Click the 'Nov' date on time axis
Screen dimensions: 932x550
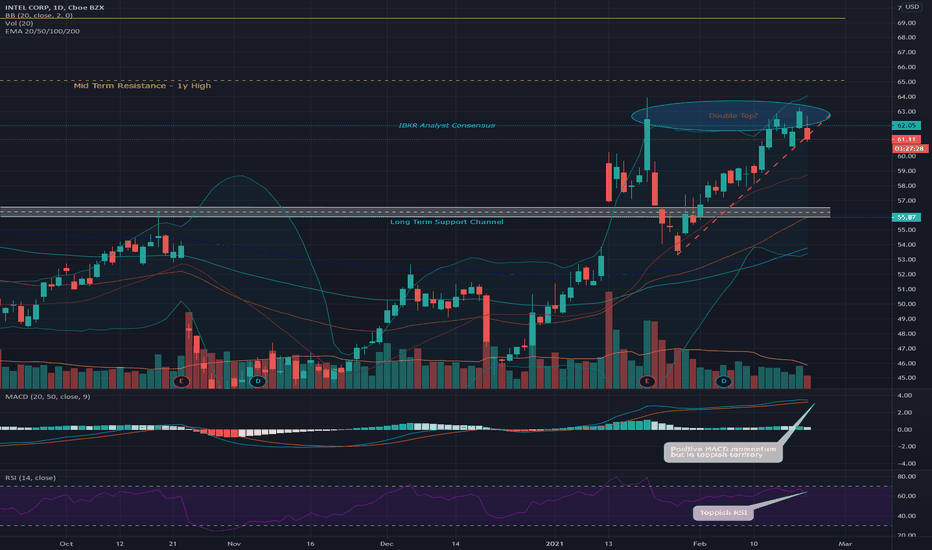(234, 543)
